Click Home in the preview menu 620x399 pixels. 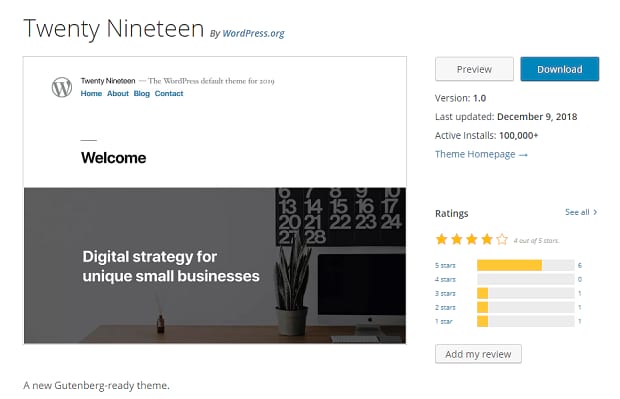pos(91,94)
